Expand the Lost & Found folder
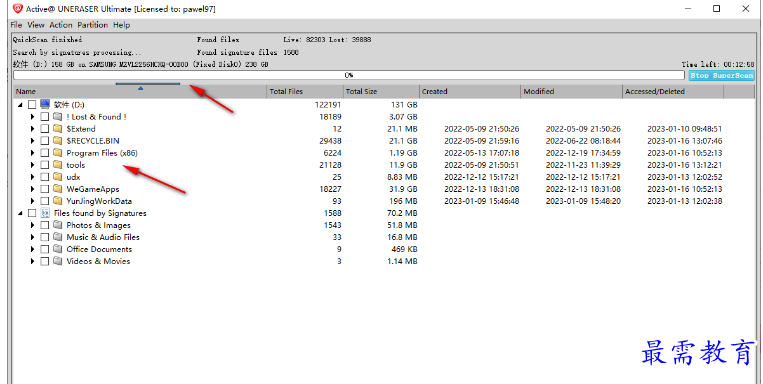This screenshot has width=763, height=384. [33, 117]
